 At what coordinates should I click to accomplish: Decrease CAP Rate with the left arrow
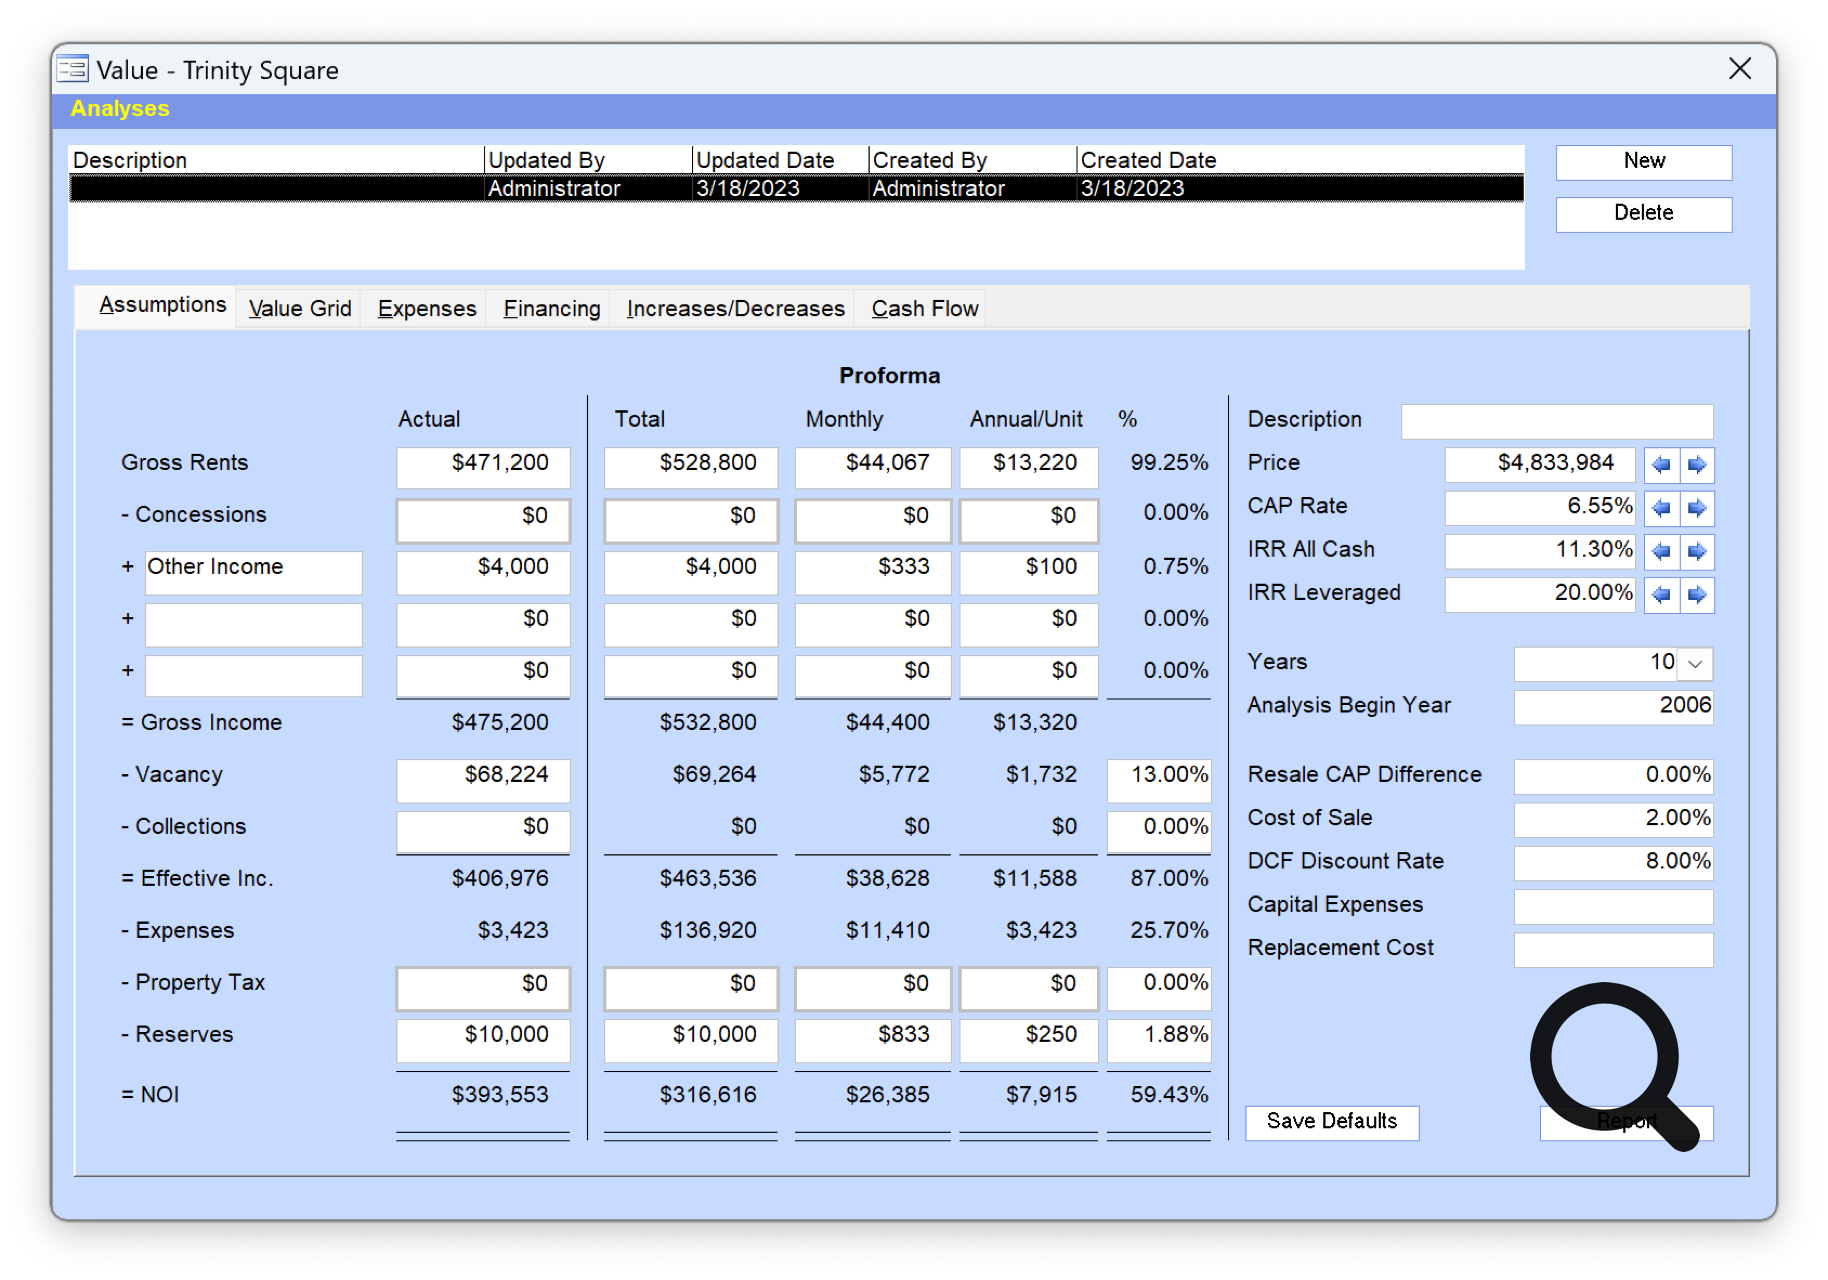[x=1662, y=508]
